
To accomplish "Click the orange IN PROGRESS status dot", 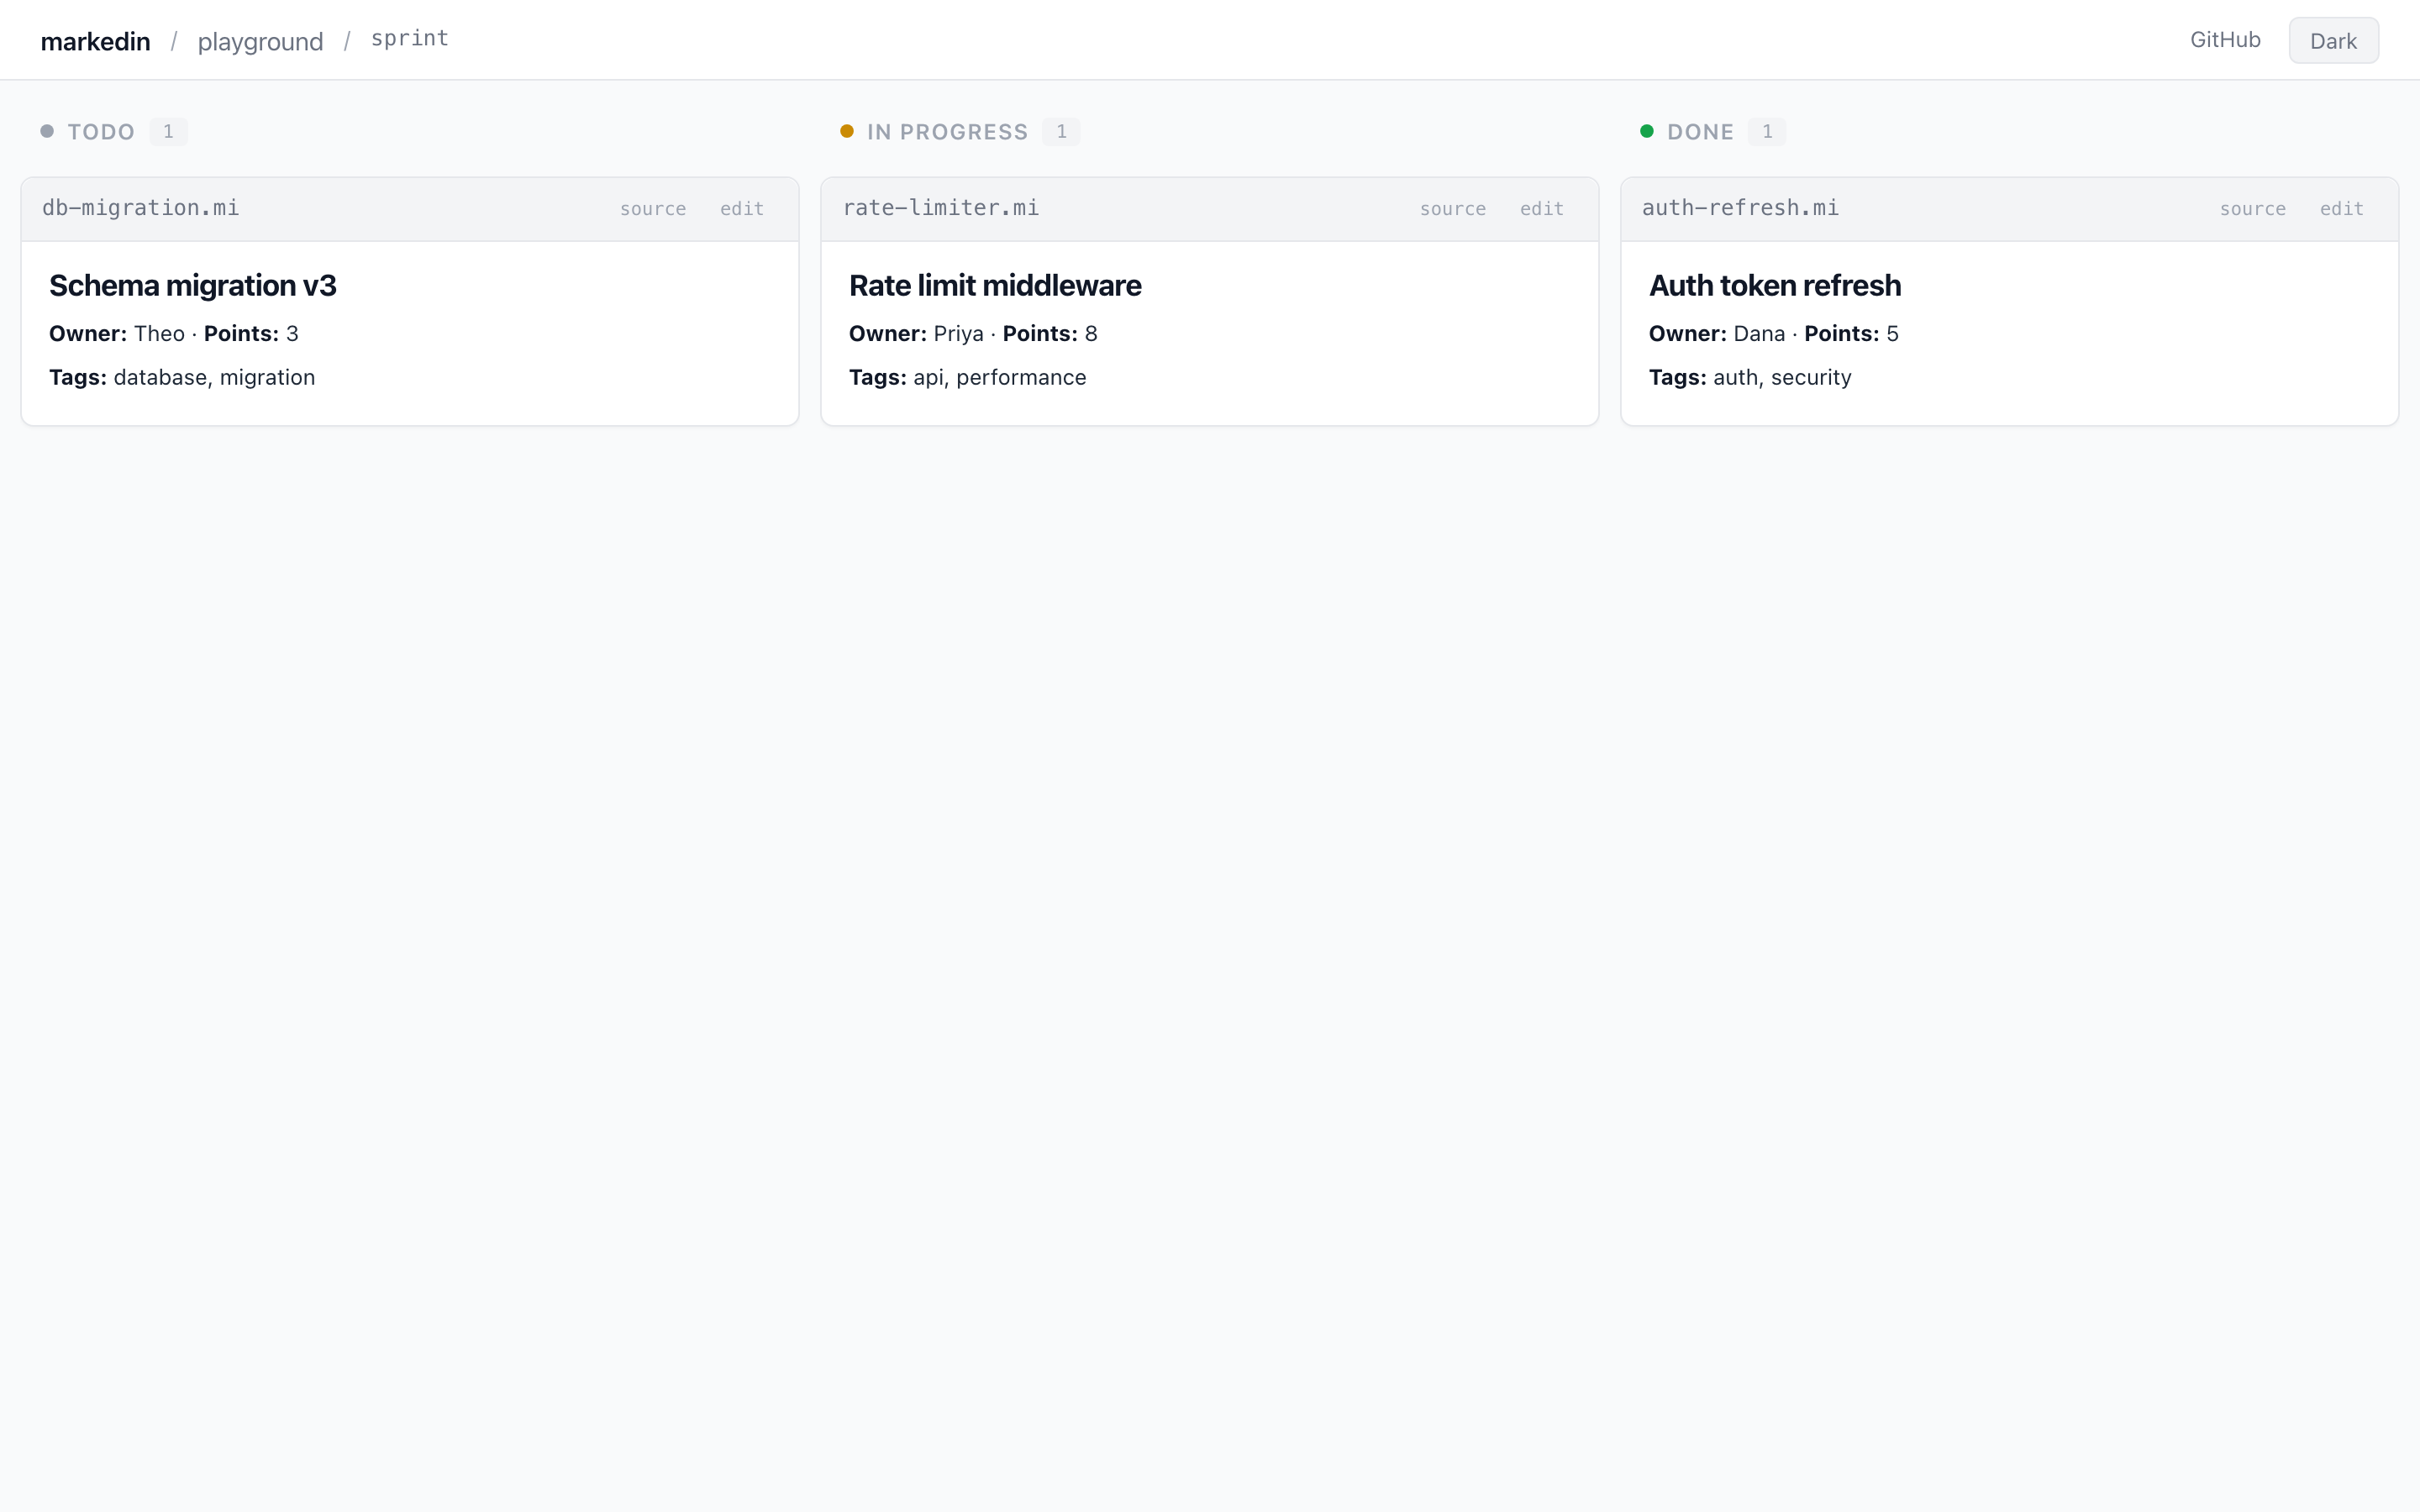I will coord(847,131).
